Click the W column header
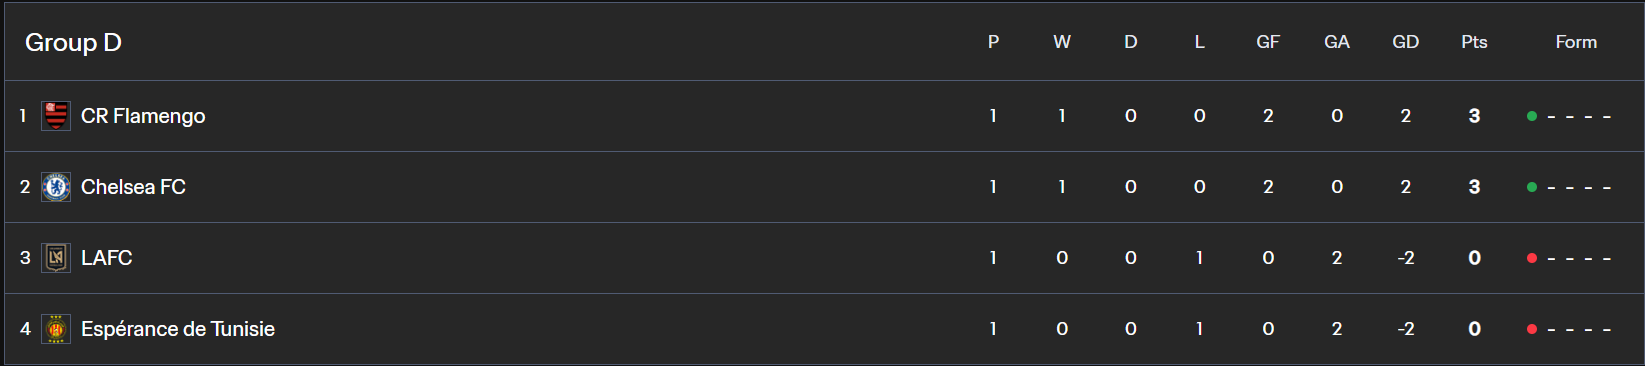Viewport: 1645px width, 366px height. 1062,42
